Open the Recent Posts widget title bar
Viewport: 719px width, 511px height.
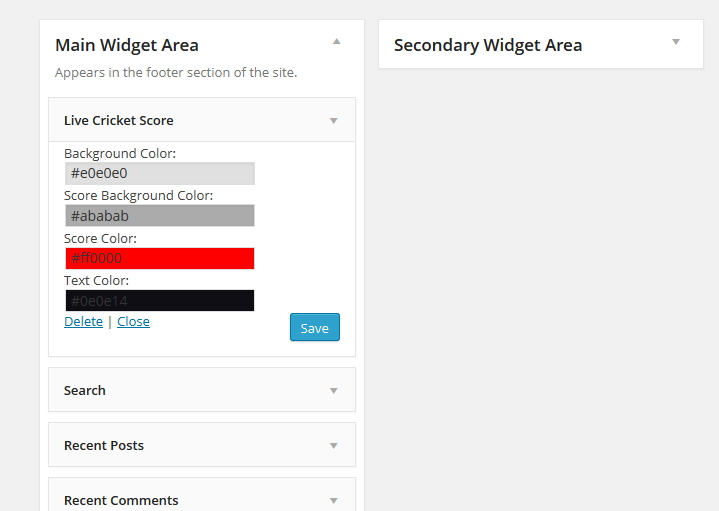(x=104, y=446)
